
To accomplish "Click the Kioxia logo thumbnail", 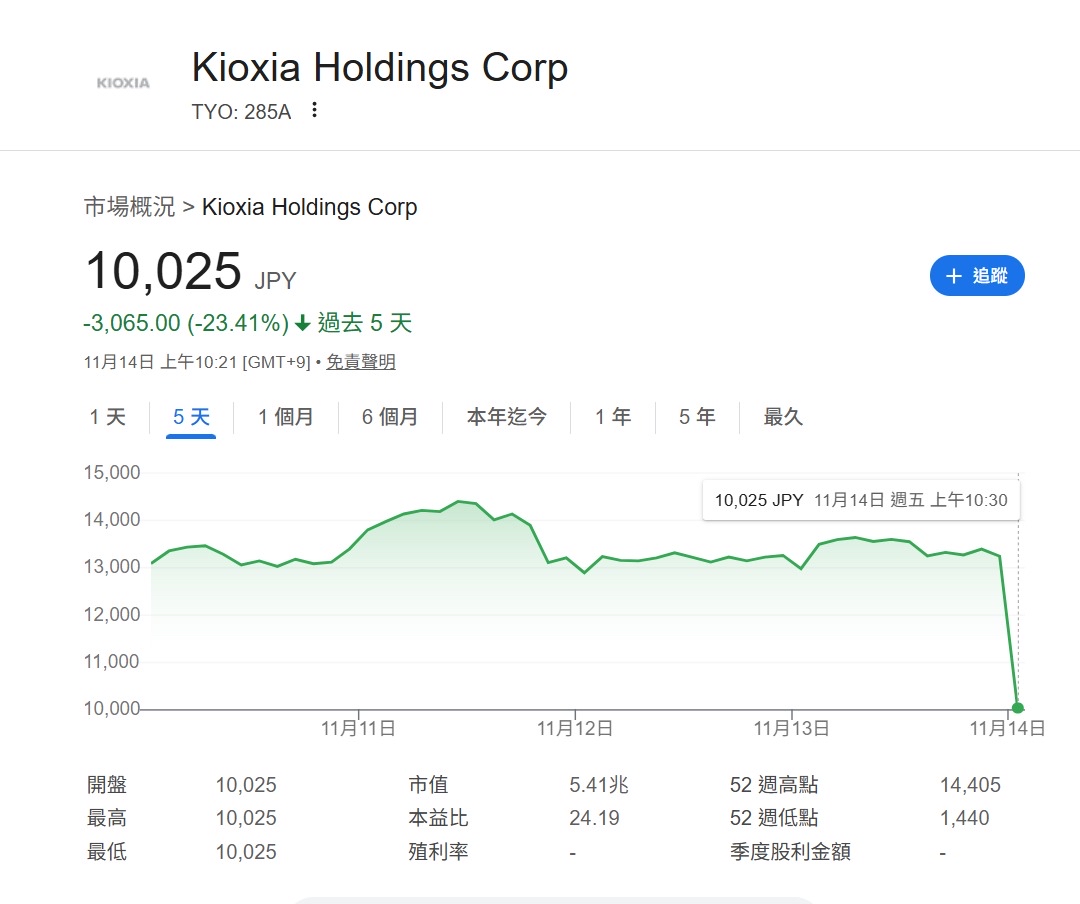I will click(x=123, y=83).
